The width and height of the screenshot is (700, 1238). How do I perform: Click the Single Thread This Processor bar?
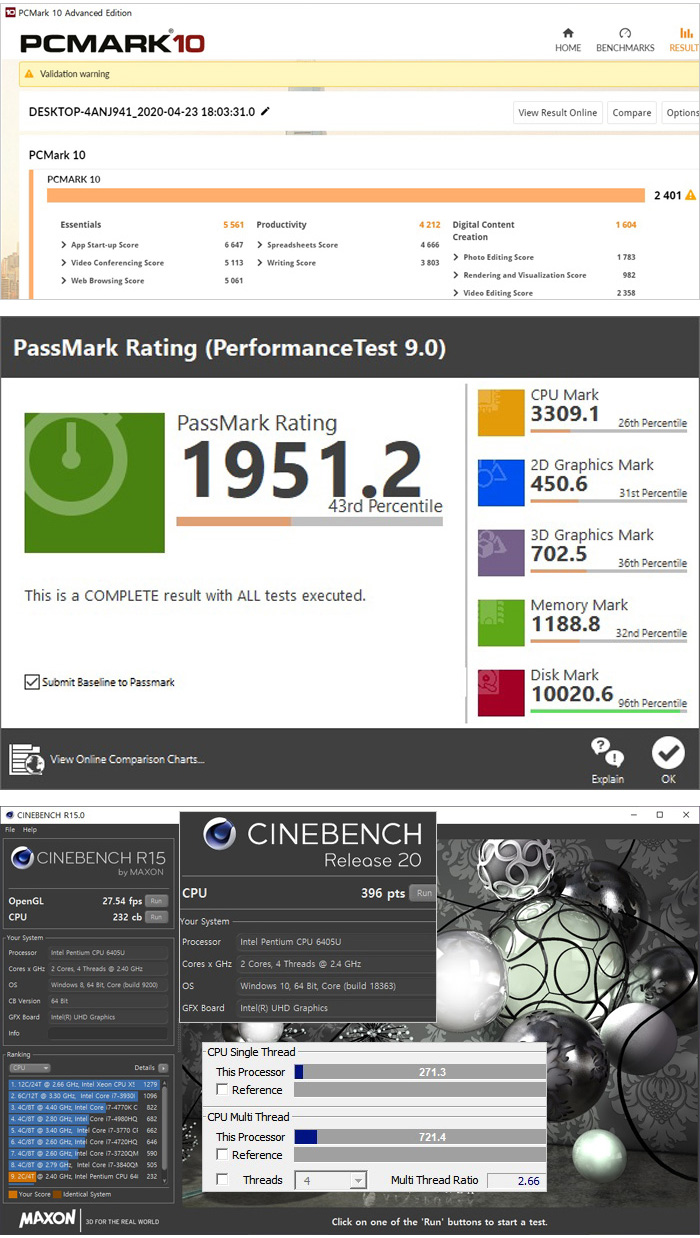pyautogui.click(x=420, y=1071)
